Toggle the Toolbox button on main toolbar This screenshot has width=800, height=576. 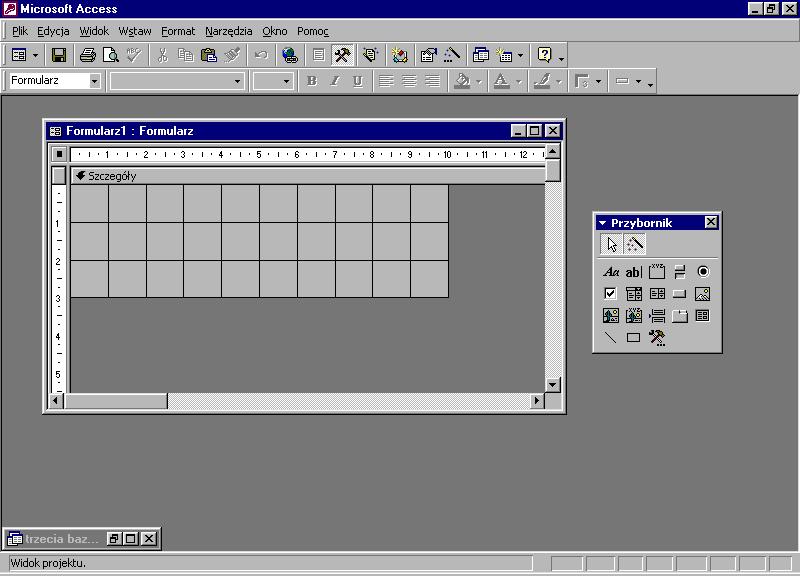tap(342, 55)
